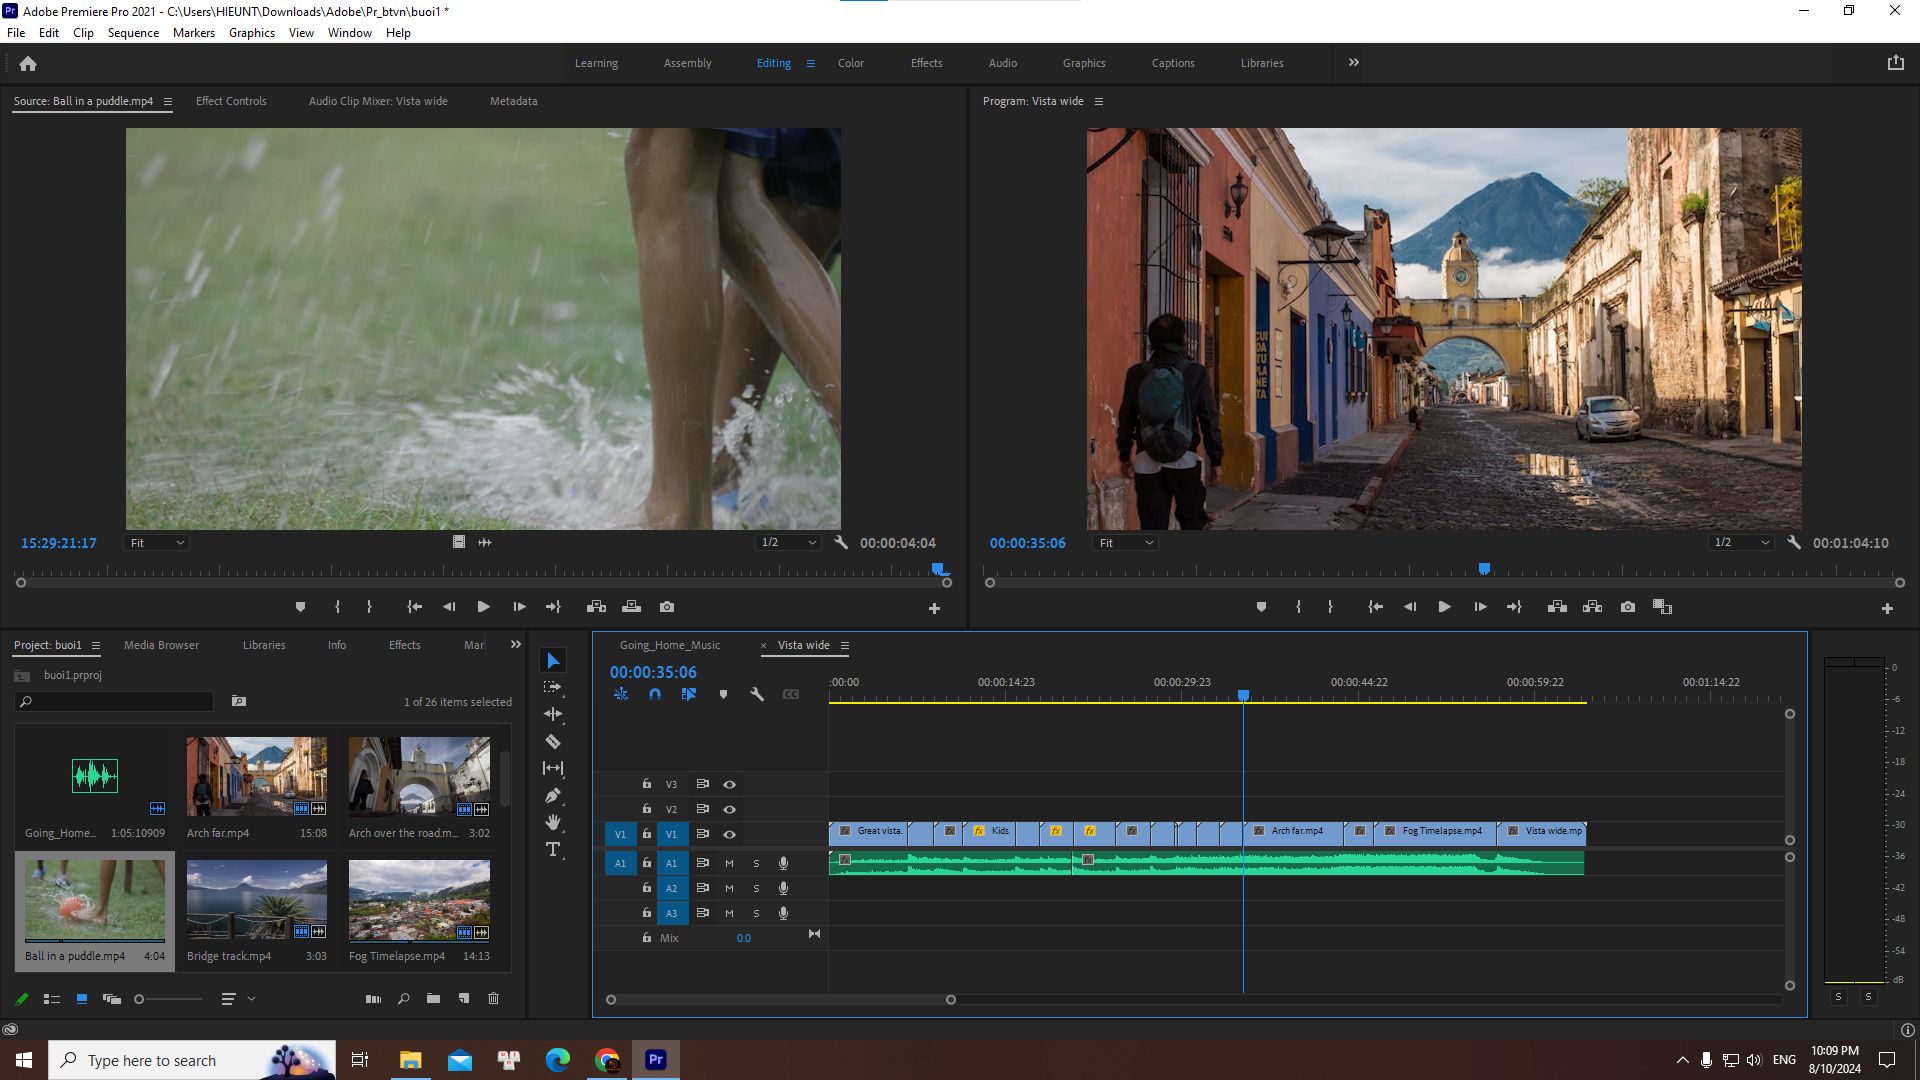Open timeline display settings wrench
The width and height of the screenshot is (1920, 1080).
click(x=757, y=694)
